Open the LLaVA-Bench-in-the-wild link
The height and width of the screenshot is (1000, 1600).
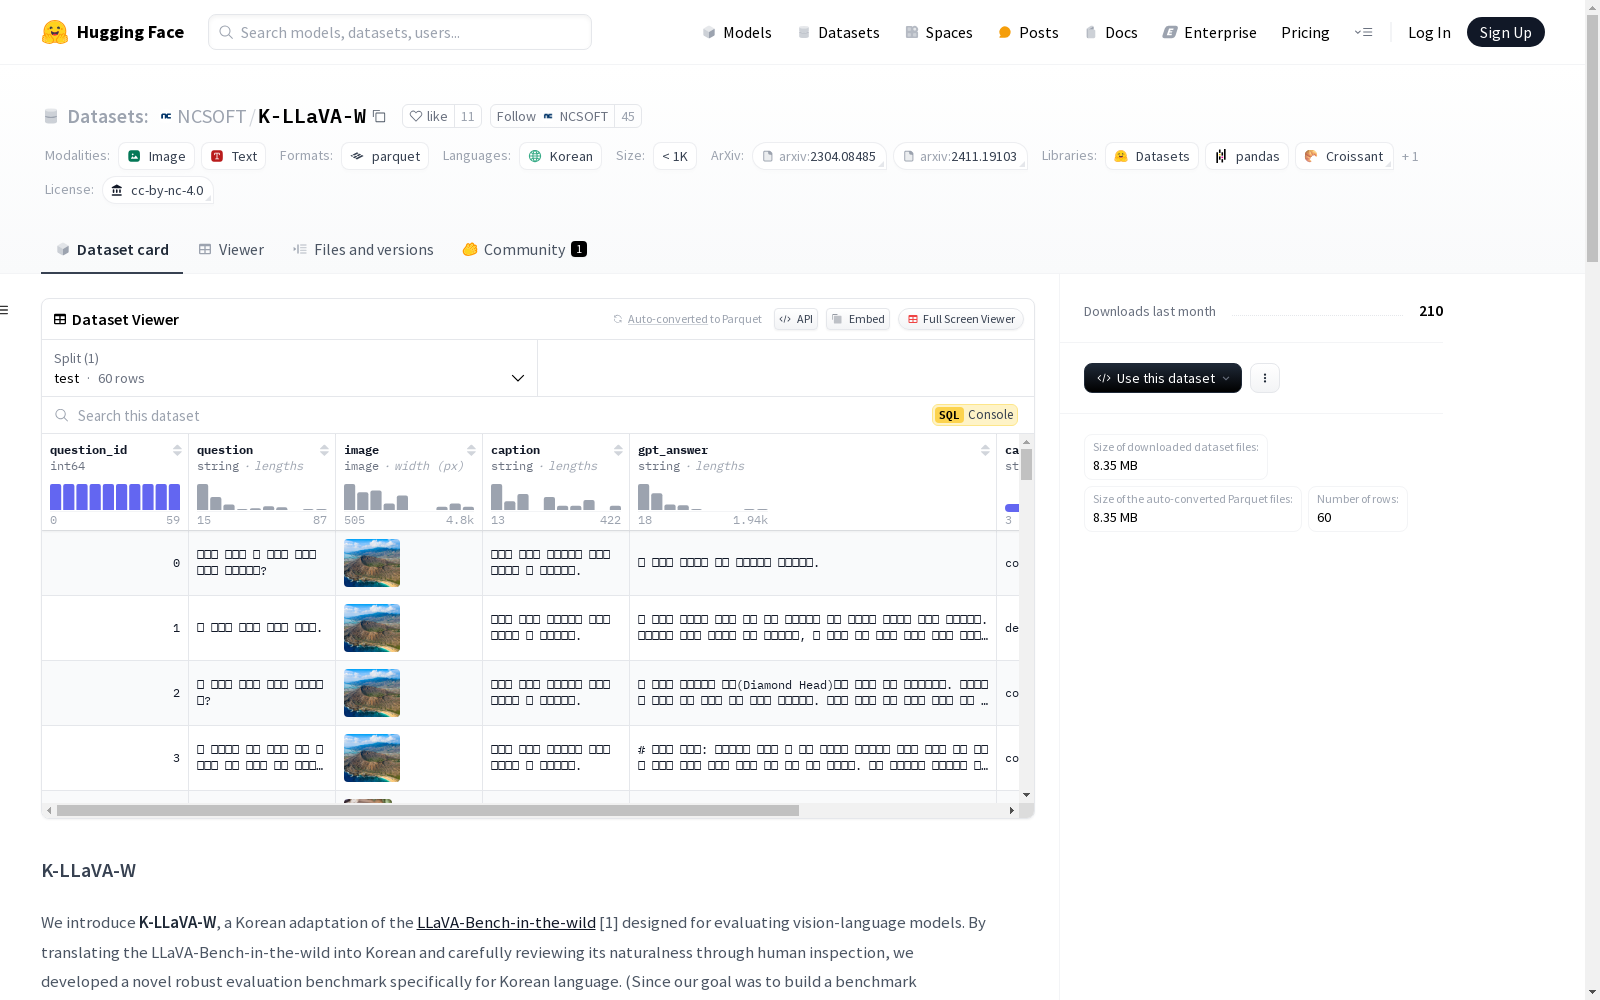coord(506,923)
